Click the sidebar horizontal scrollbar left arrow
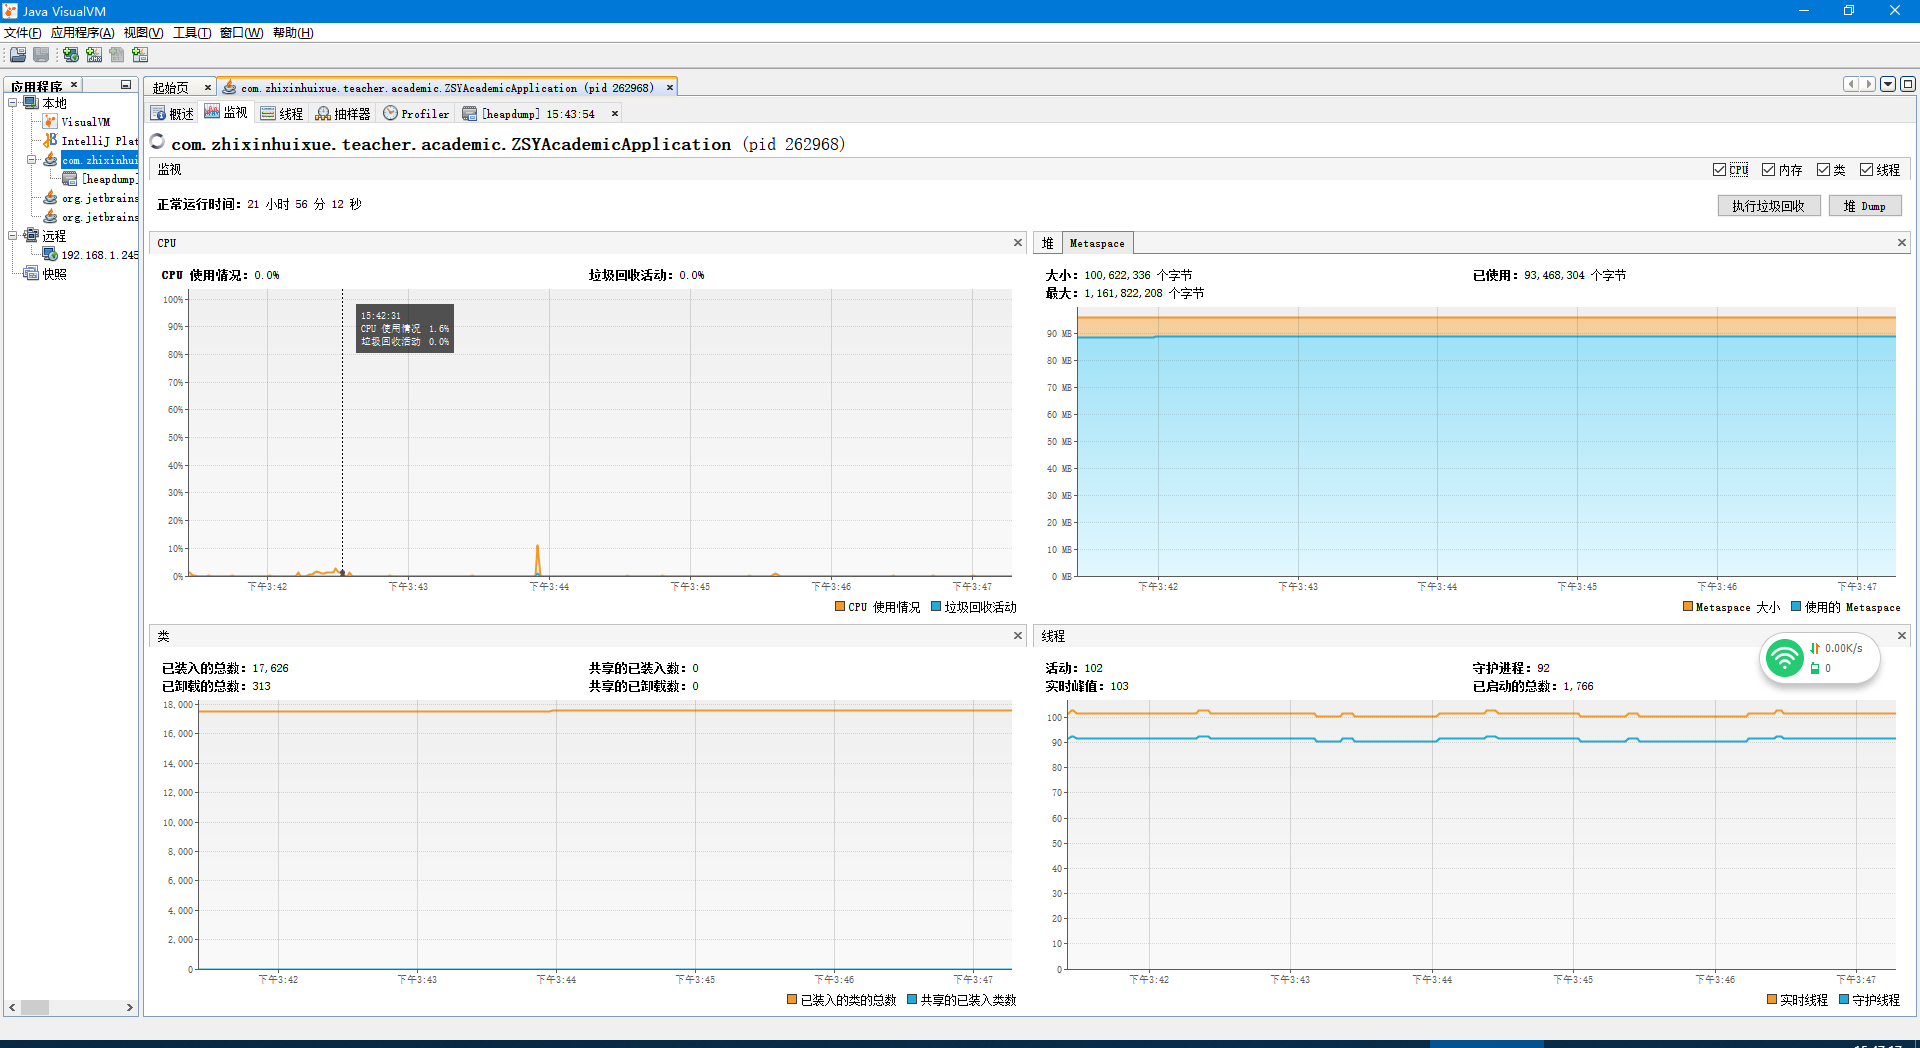 pos(12,1007)
